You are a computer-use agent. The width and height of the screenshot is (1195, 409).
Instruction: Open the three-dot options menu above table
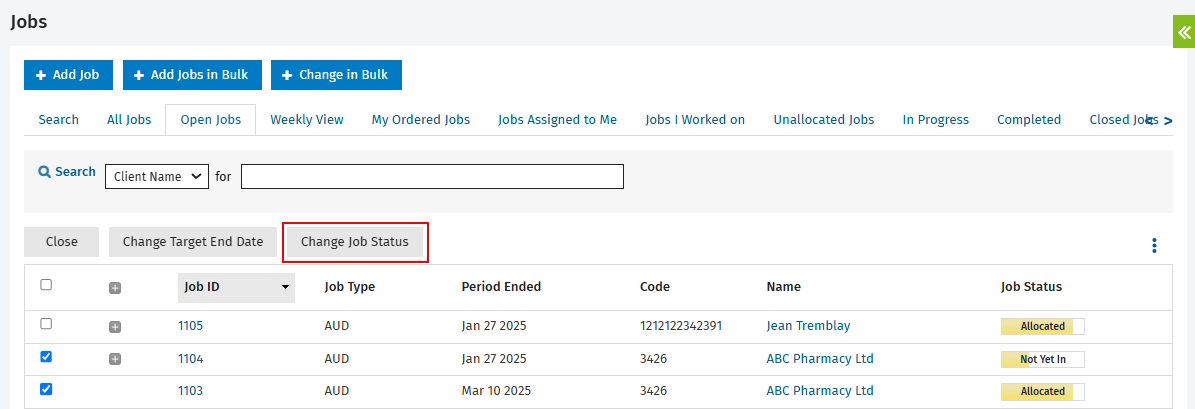click(1155, 245)
